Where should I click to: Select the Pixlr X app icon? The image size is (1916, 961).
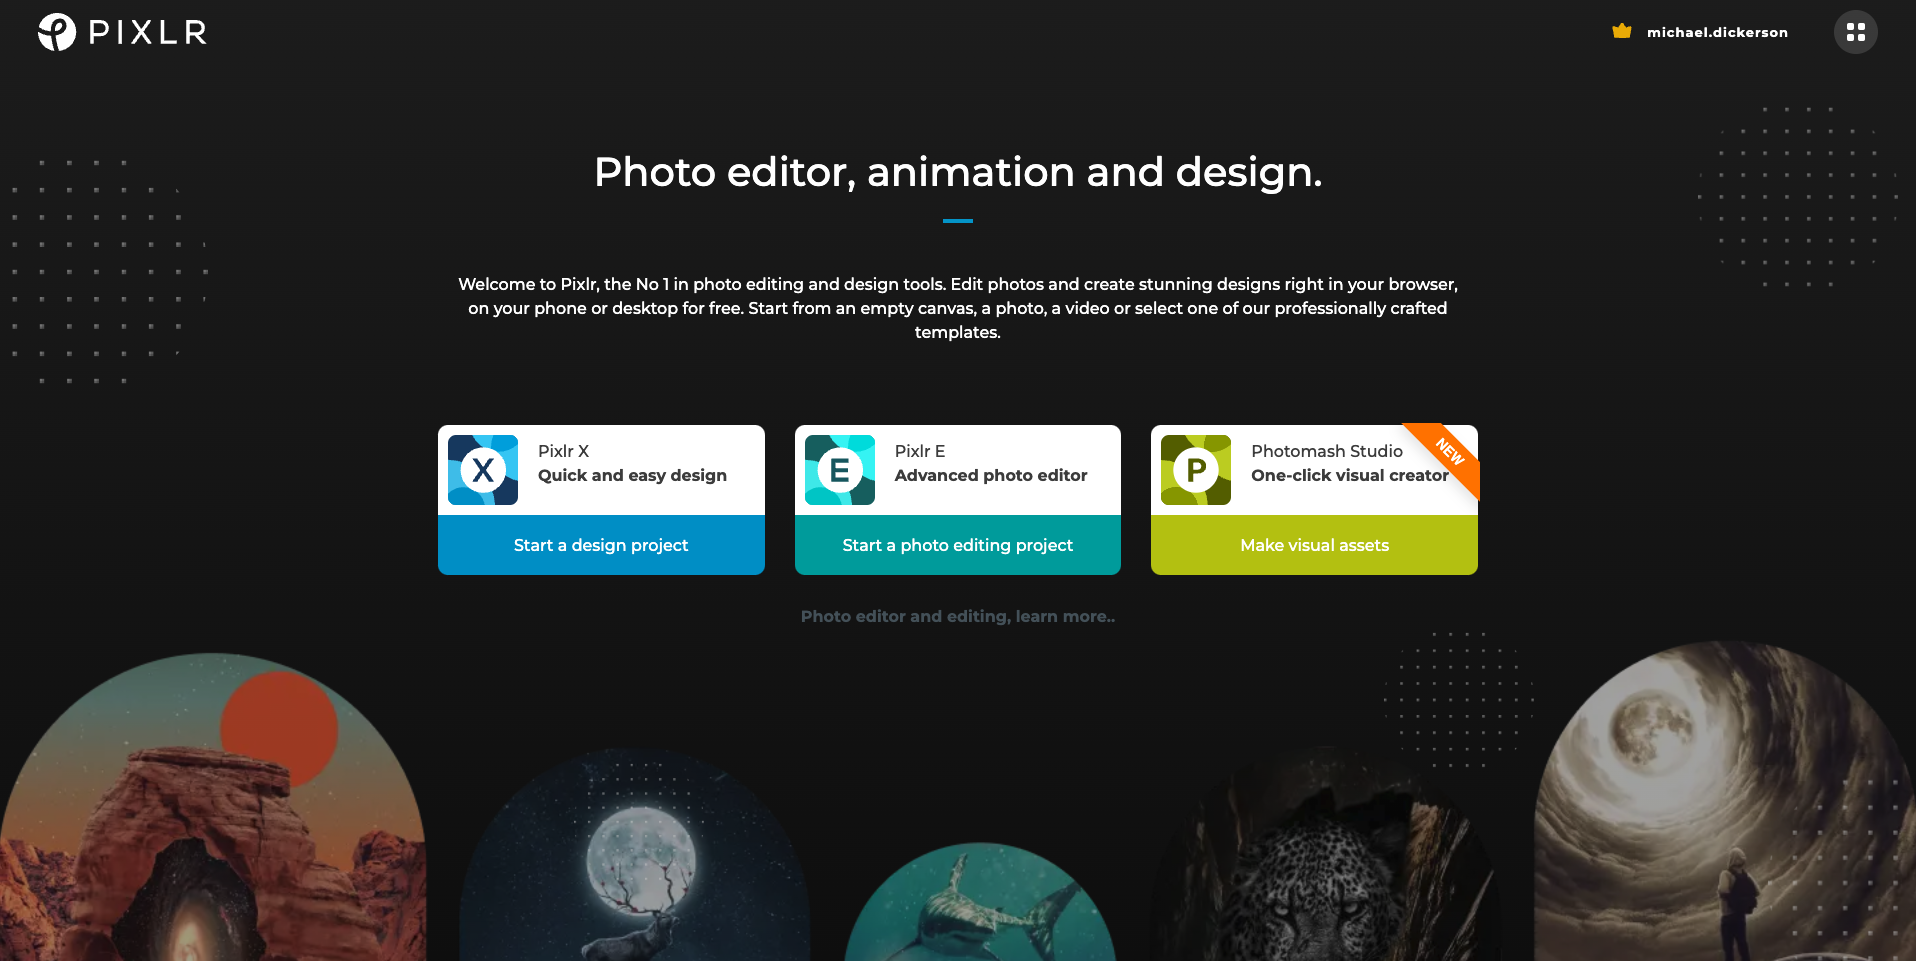pos(483,469)
